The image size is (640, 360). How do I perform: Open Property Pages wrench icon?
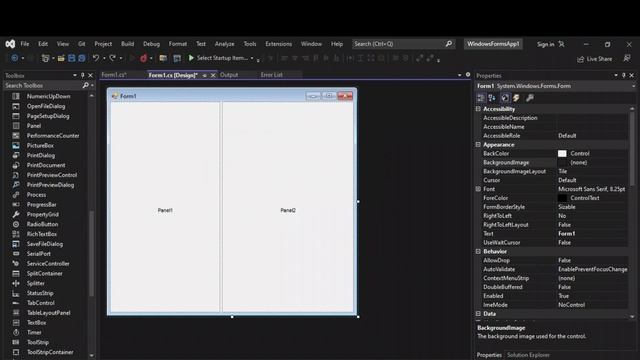click(x=529, y=98)
